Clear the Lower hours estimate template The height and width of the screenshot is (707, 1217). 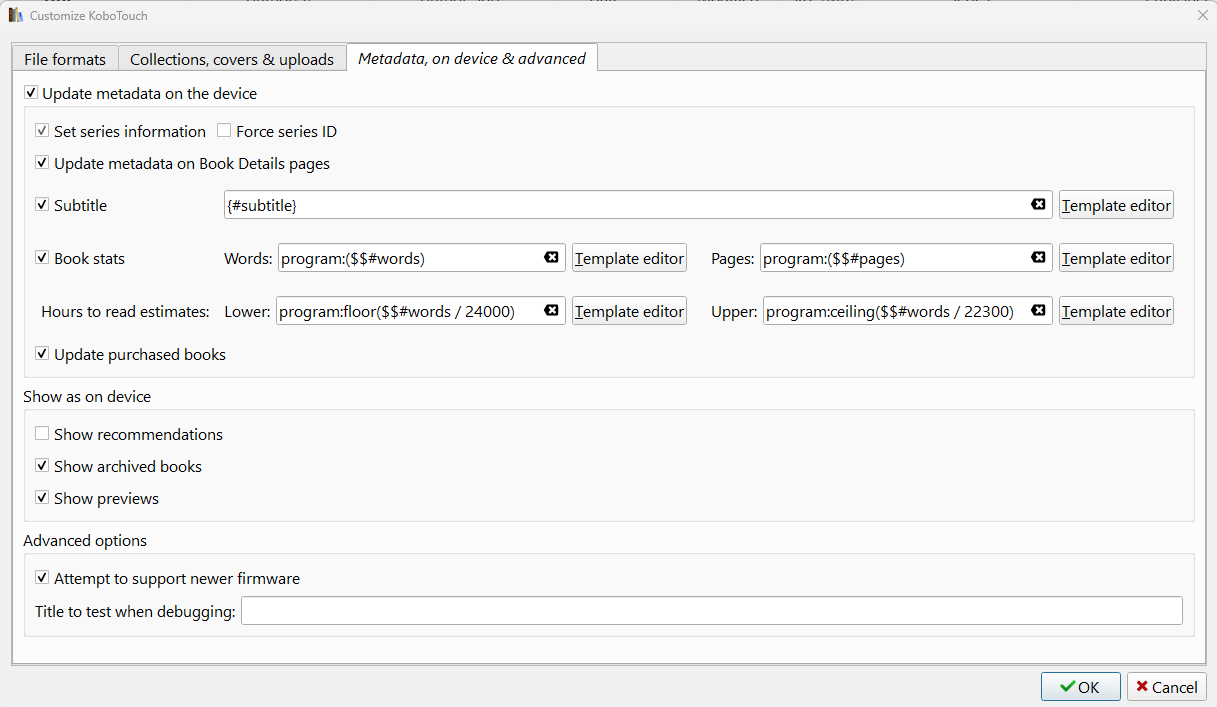[551, 311]
